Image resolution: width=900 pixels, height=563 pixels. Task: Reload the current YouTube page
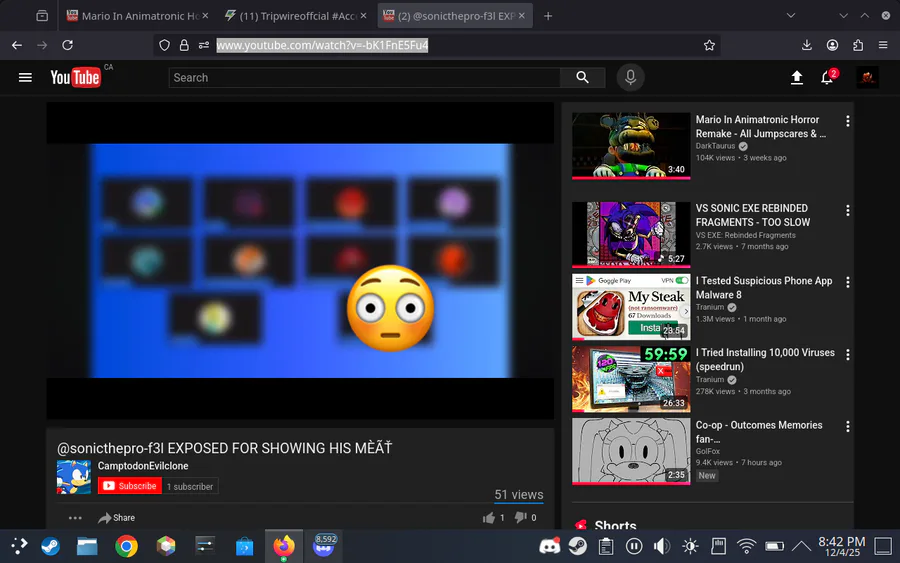tap(67, 45)
